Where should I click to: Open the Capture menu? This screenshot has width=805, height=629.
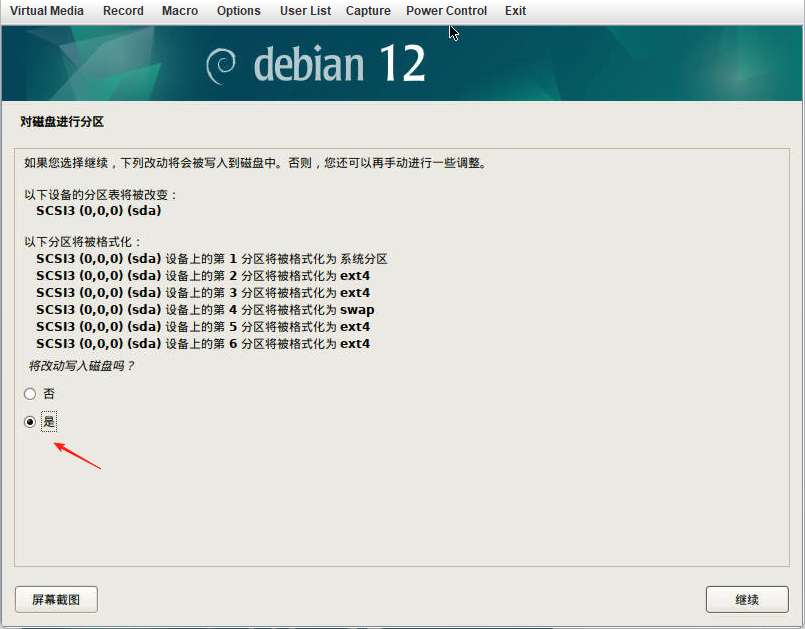click(368, 11)
